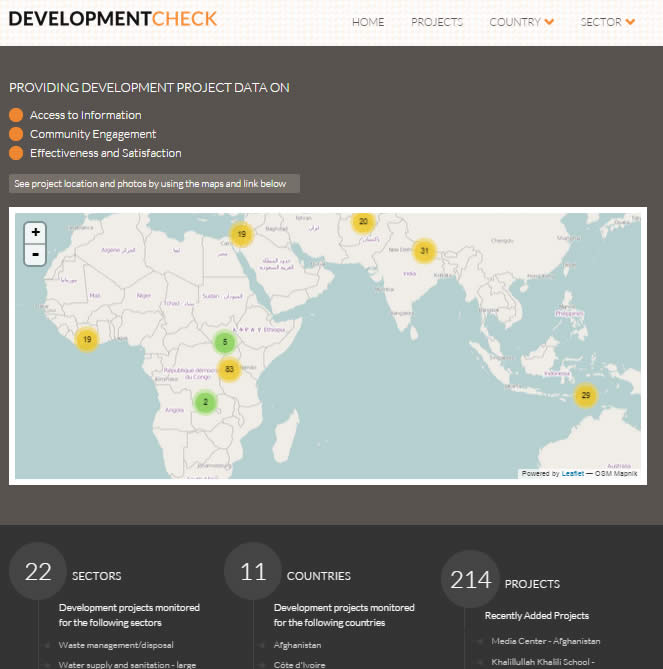Open Media Center - Afghanistan project
The width and height of the screenshot is (663, 669).
[546, 641]
